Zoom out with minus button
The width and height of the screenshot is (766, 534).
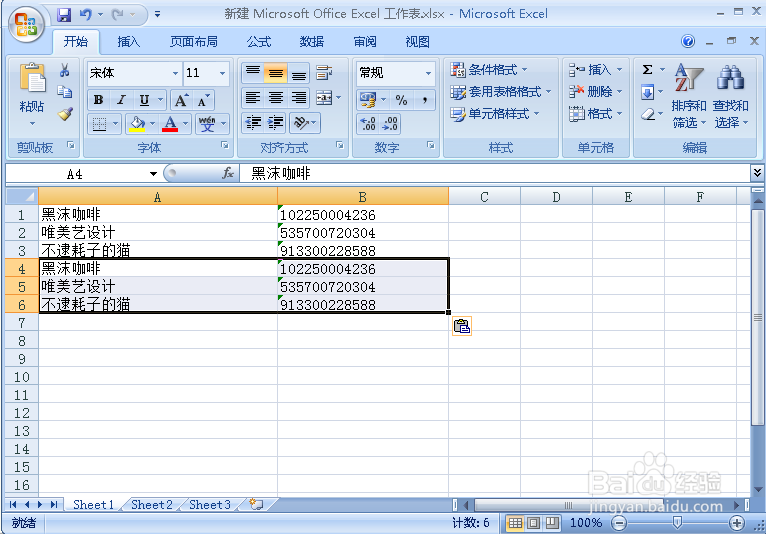[619, 523]
